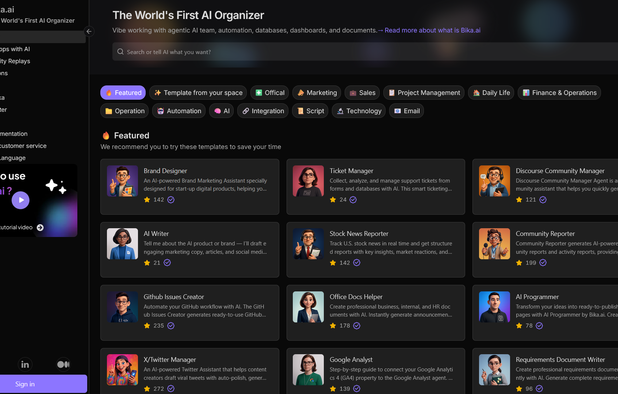Select the Project Management category tab

[x=424, y=93]
